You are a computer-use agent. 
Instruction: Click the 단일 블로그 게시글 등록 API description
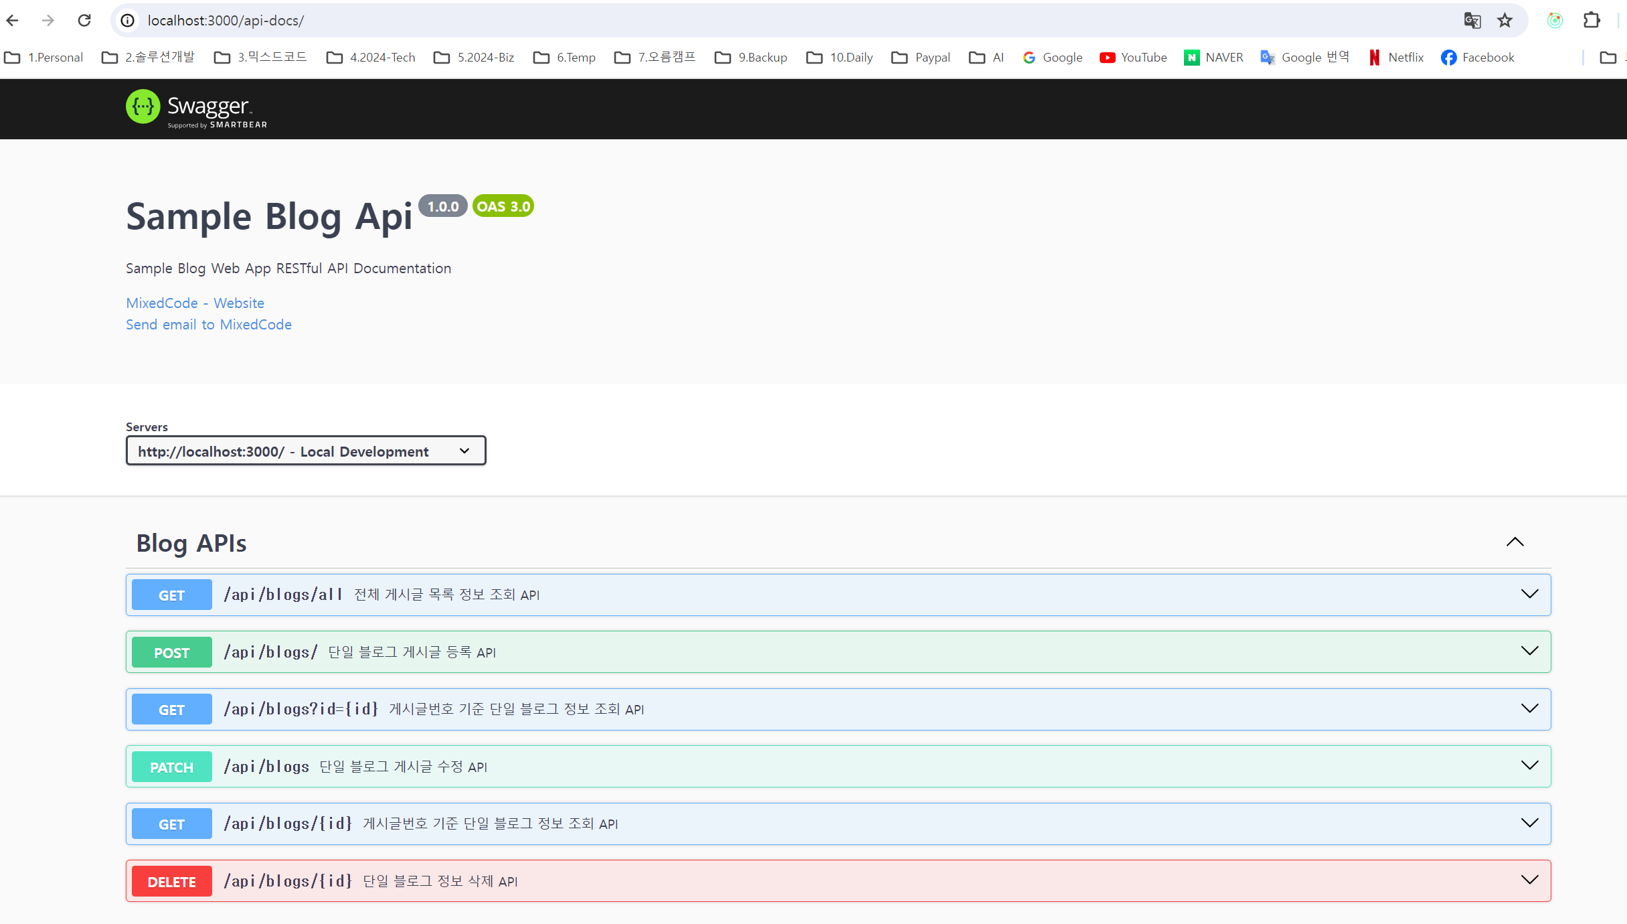pyautogui.click(x=412, y=652)
